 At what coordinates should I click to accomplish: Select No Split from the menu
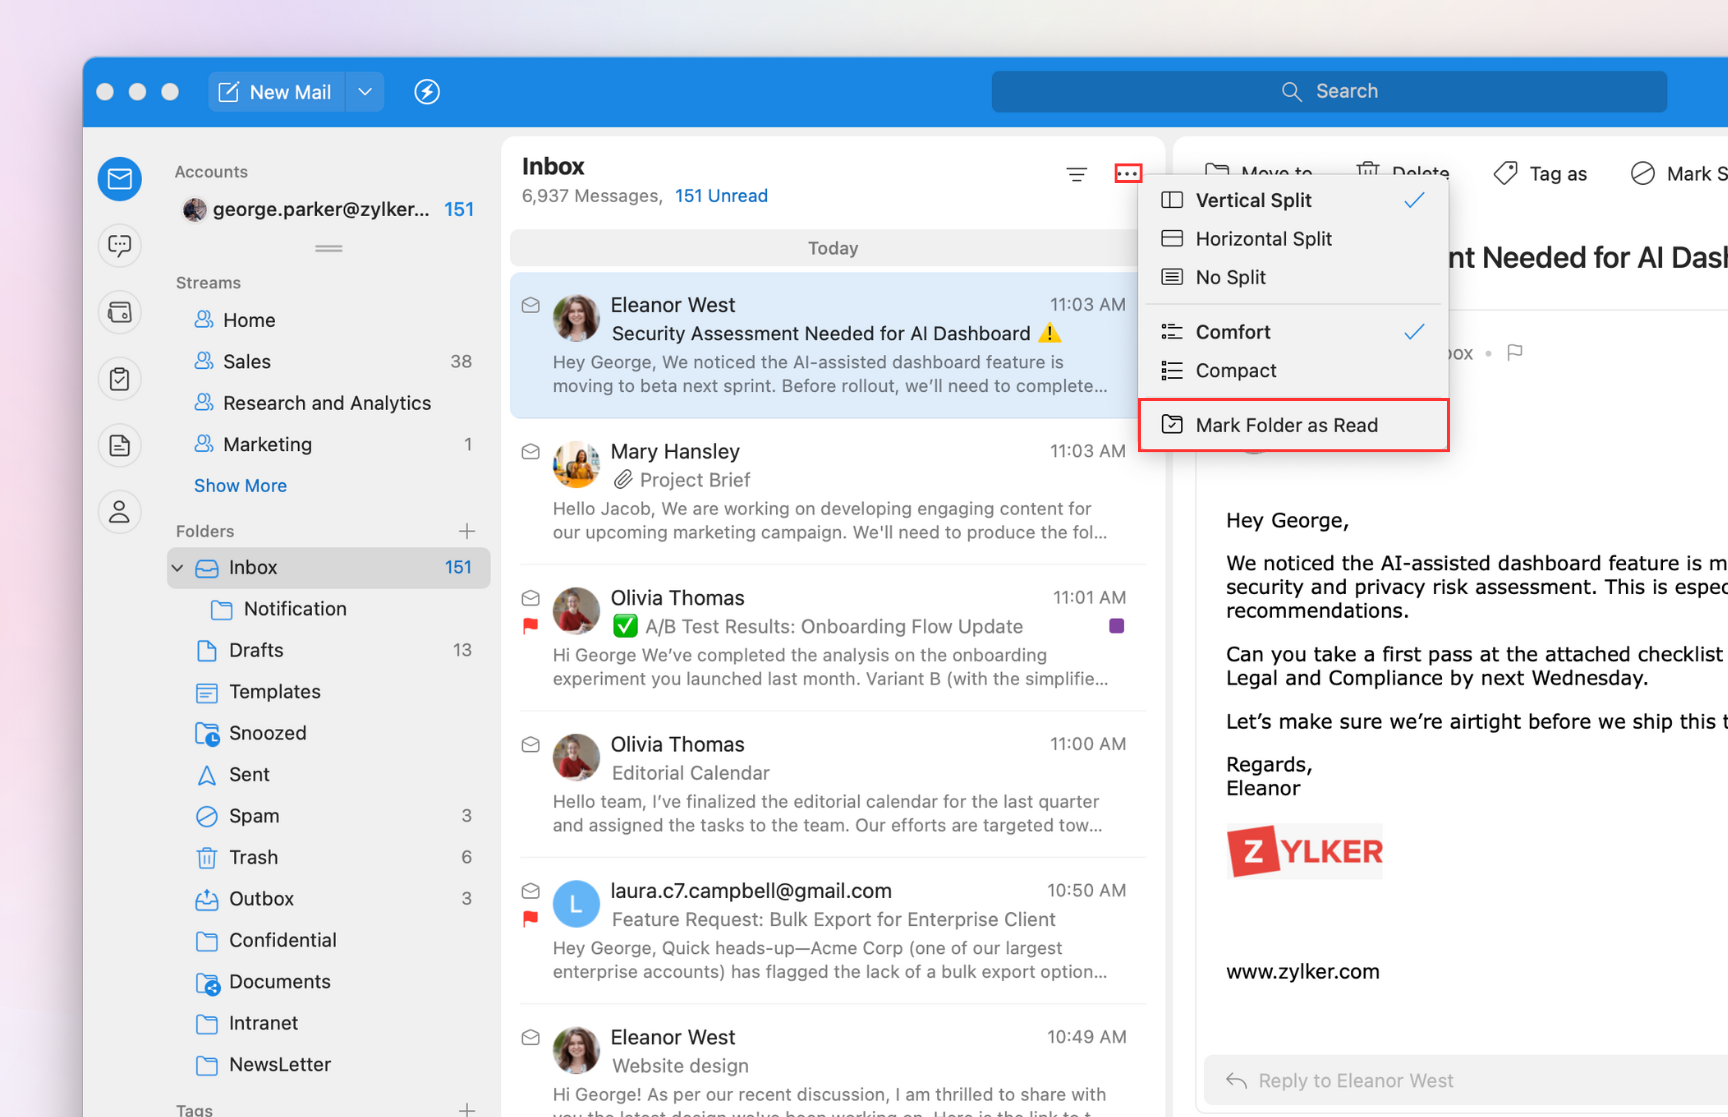1230,278
